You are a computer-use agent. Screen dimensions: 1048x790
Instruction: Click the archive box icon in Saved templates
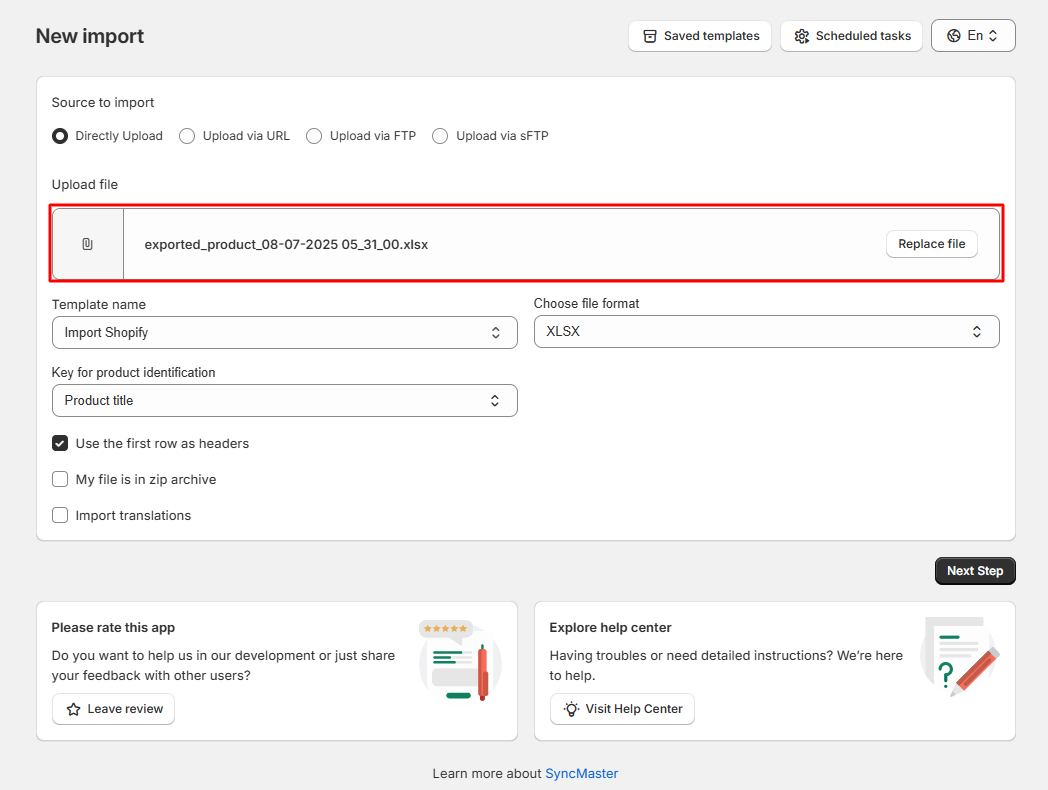click(650, 36)
